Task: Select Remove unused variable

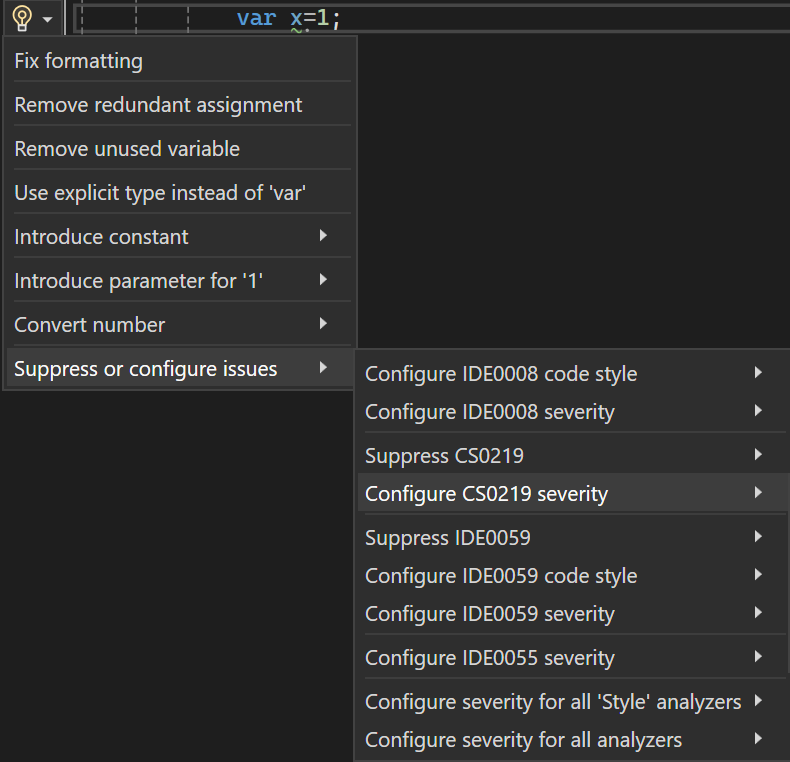Action: (x=127, y=149)
